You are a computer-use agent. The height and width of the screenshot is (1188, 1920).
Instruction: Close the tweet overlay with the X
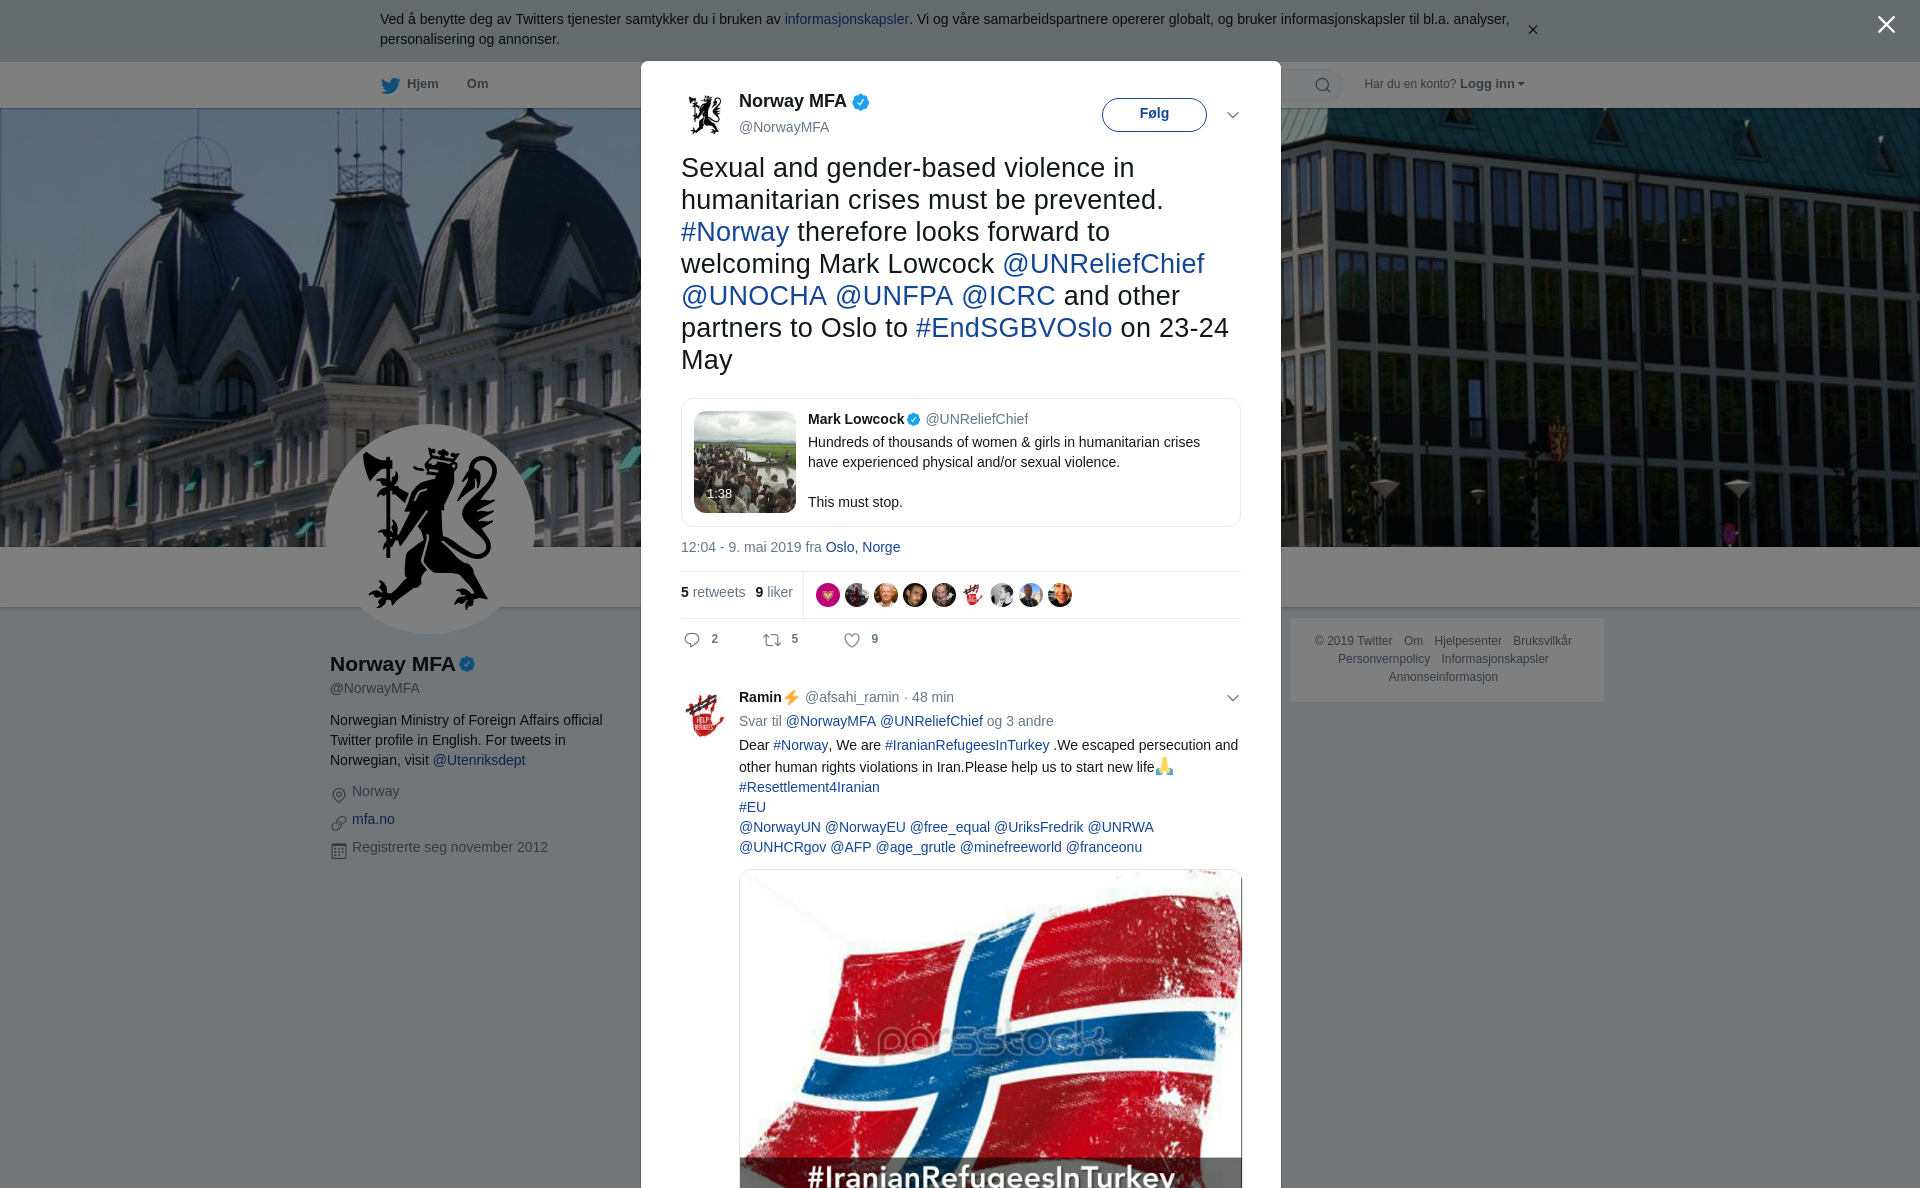1886,25
